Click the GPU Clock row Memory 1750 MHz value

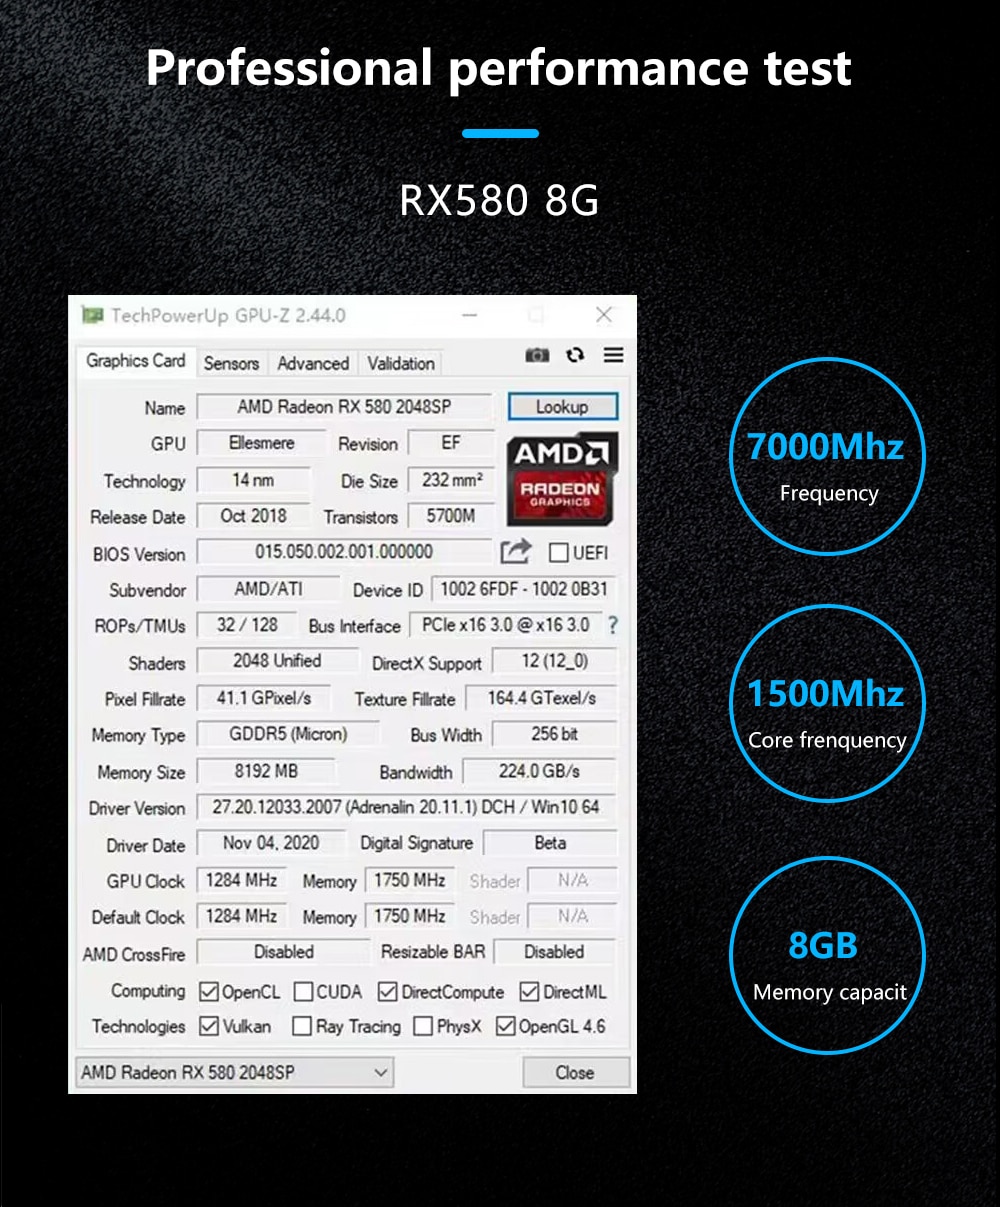point(410,880)
